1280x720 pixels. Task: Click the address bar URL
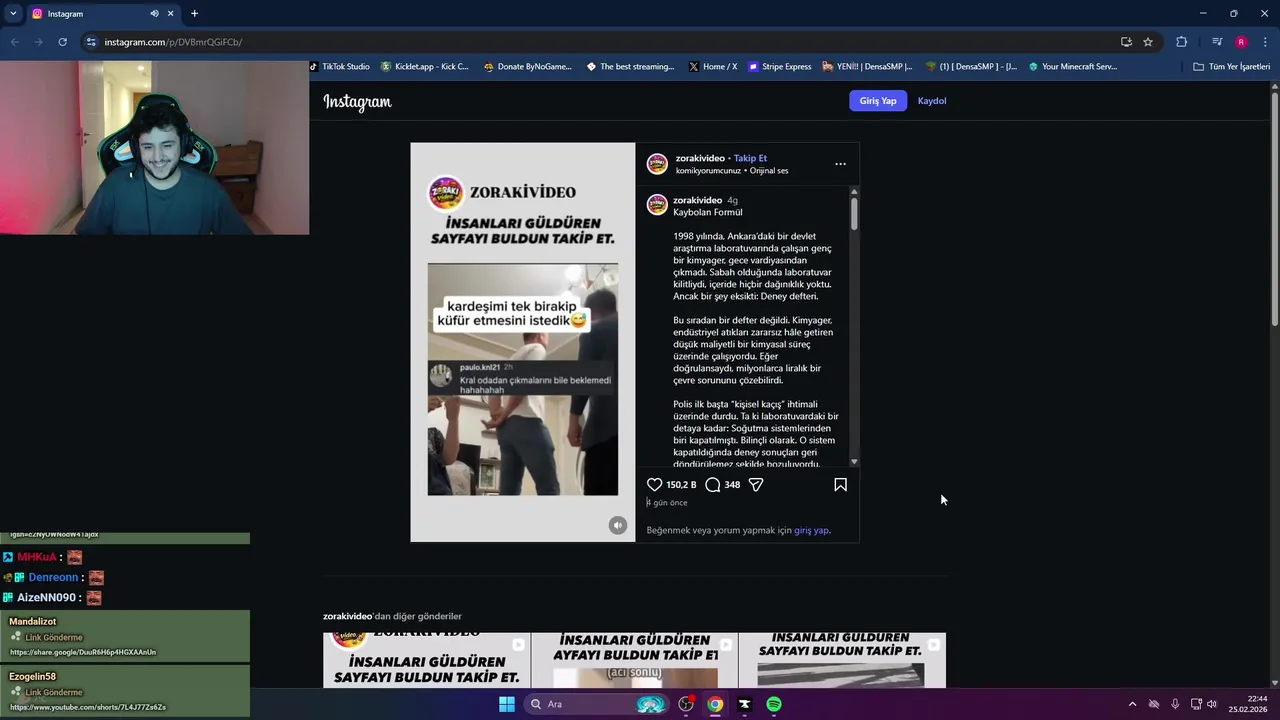173,42
